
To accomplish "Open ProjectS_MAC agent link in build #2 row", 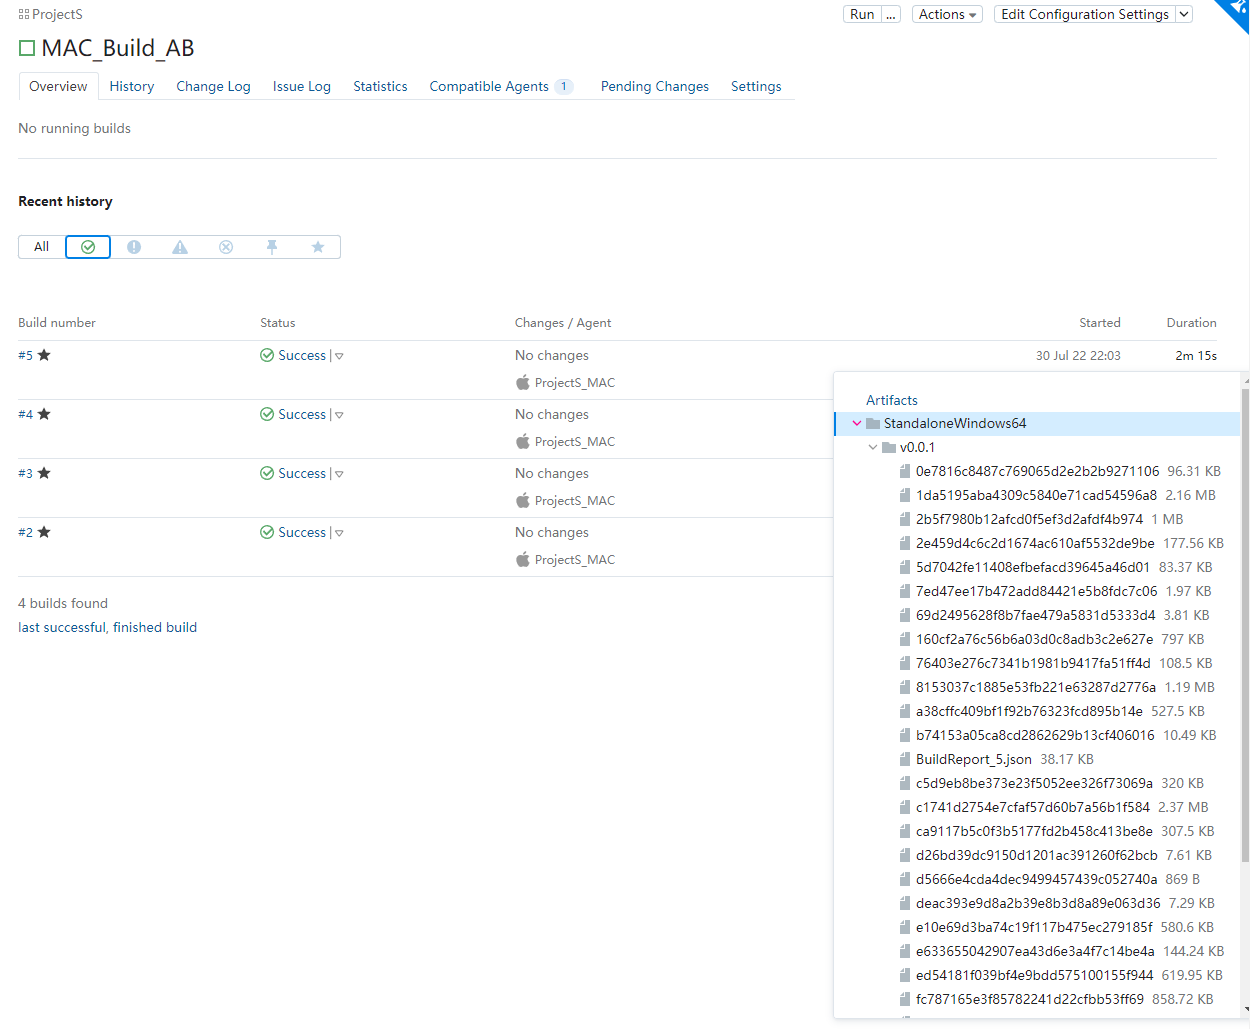I will click(x=575, y=559).
